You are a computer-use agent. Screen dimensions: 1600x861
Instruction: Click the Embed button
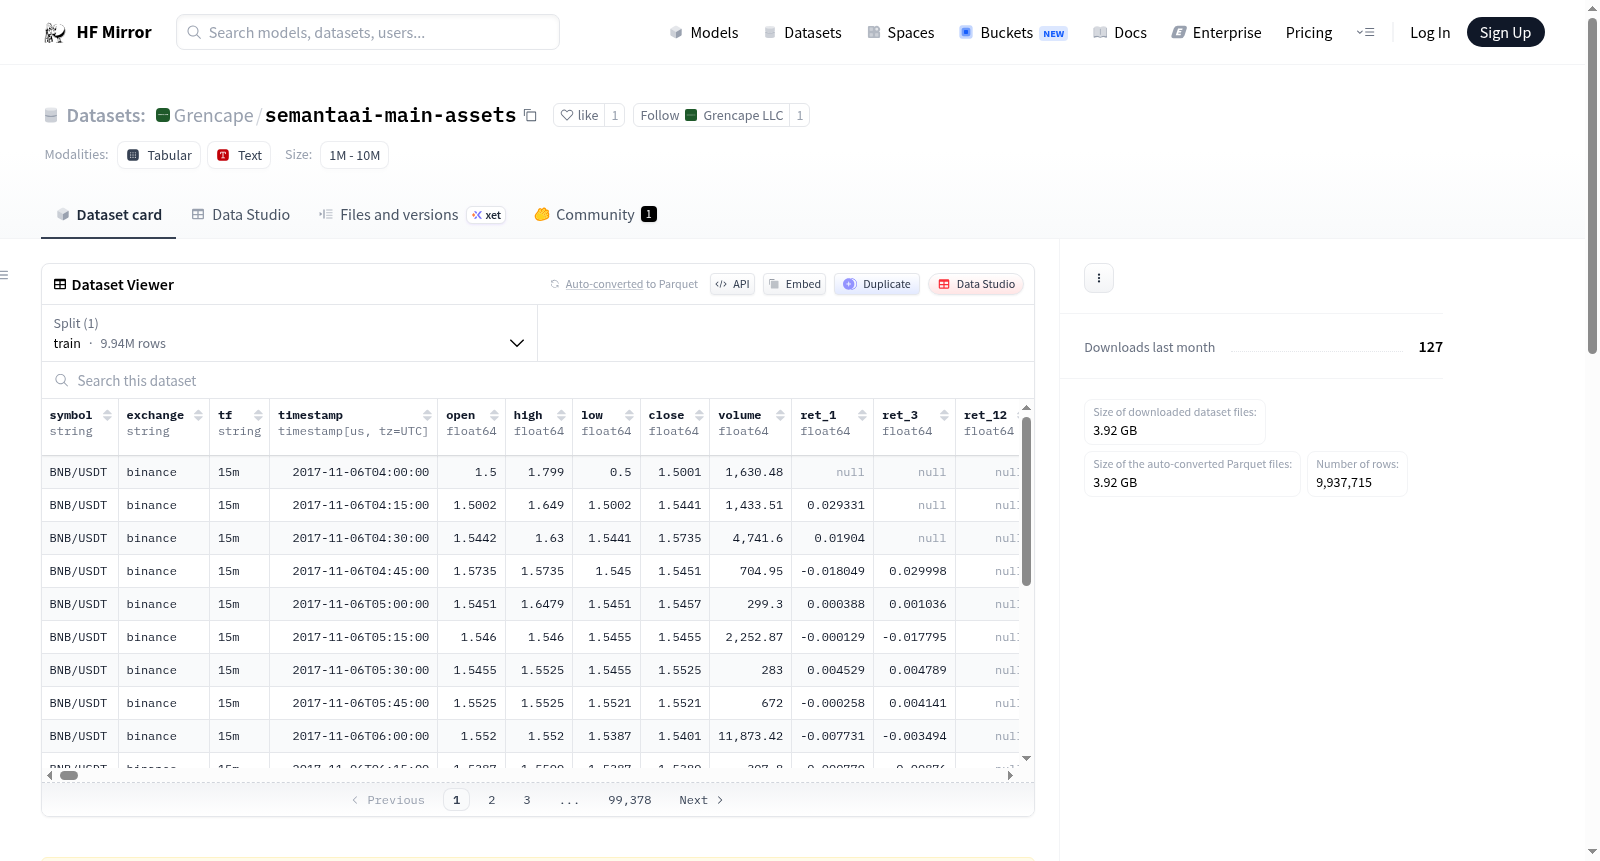click(794, 284)
